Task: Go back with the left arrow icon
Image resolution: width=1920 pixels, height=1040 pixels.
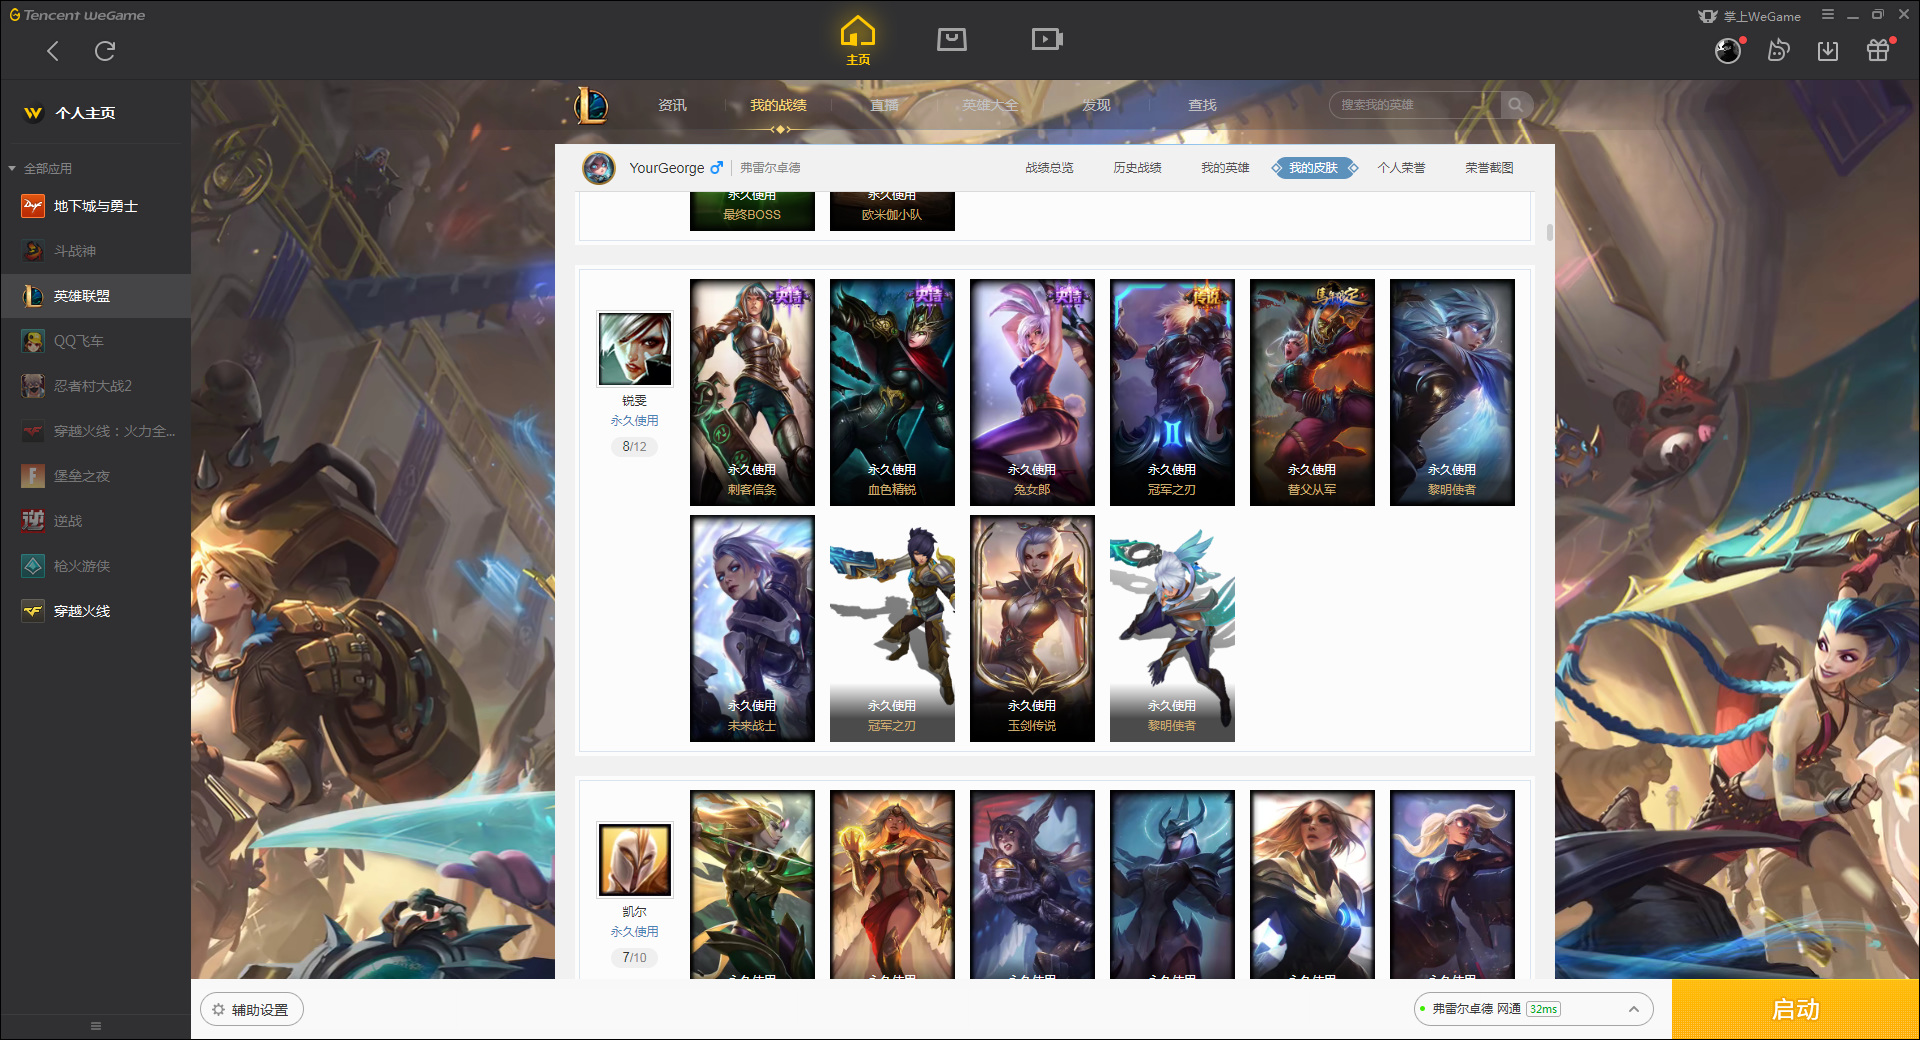Action: [x=53, y=51]
